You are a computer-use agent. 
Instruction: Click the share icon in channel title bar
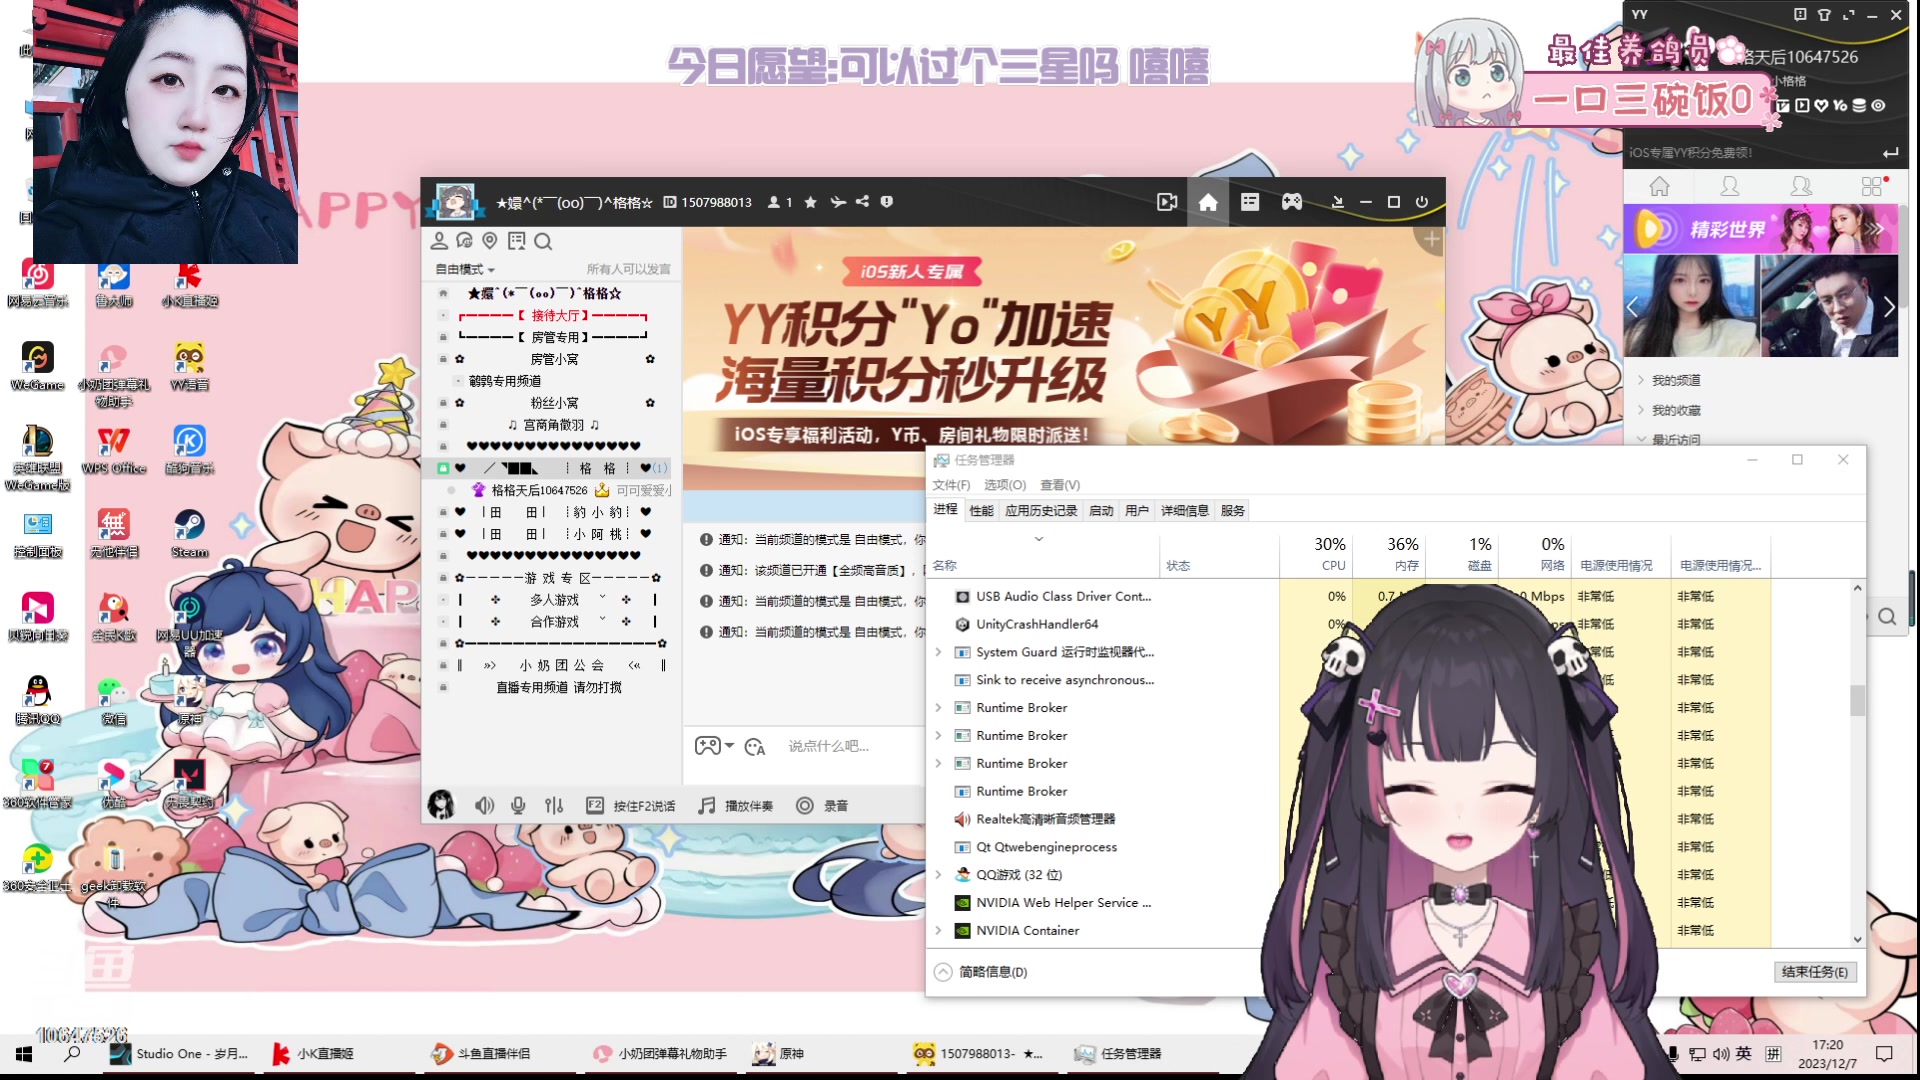(x=862, y=202)
